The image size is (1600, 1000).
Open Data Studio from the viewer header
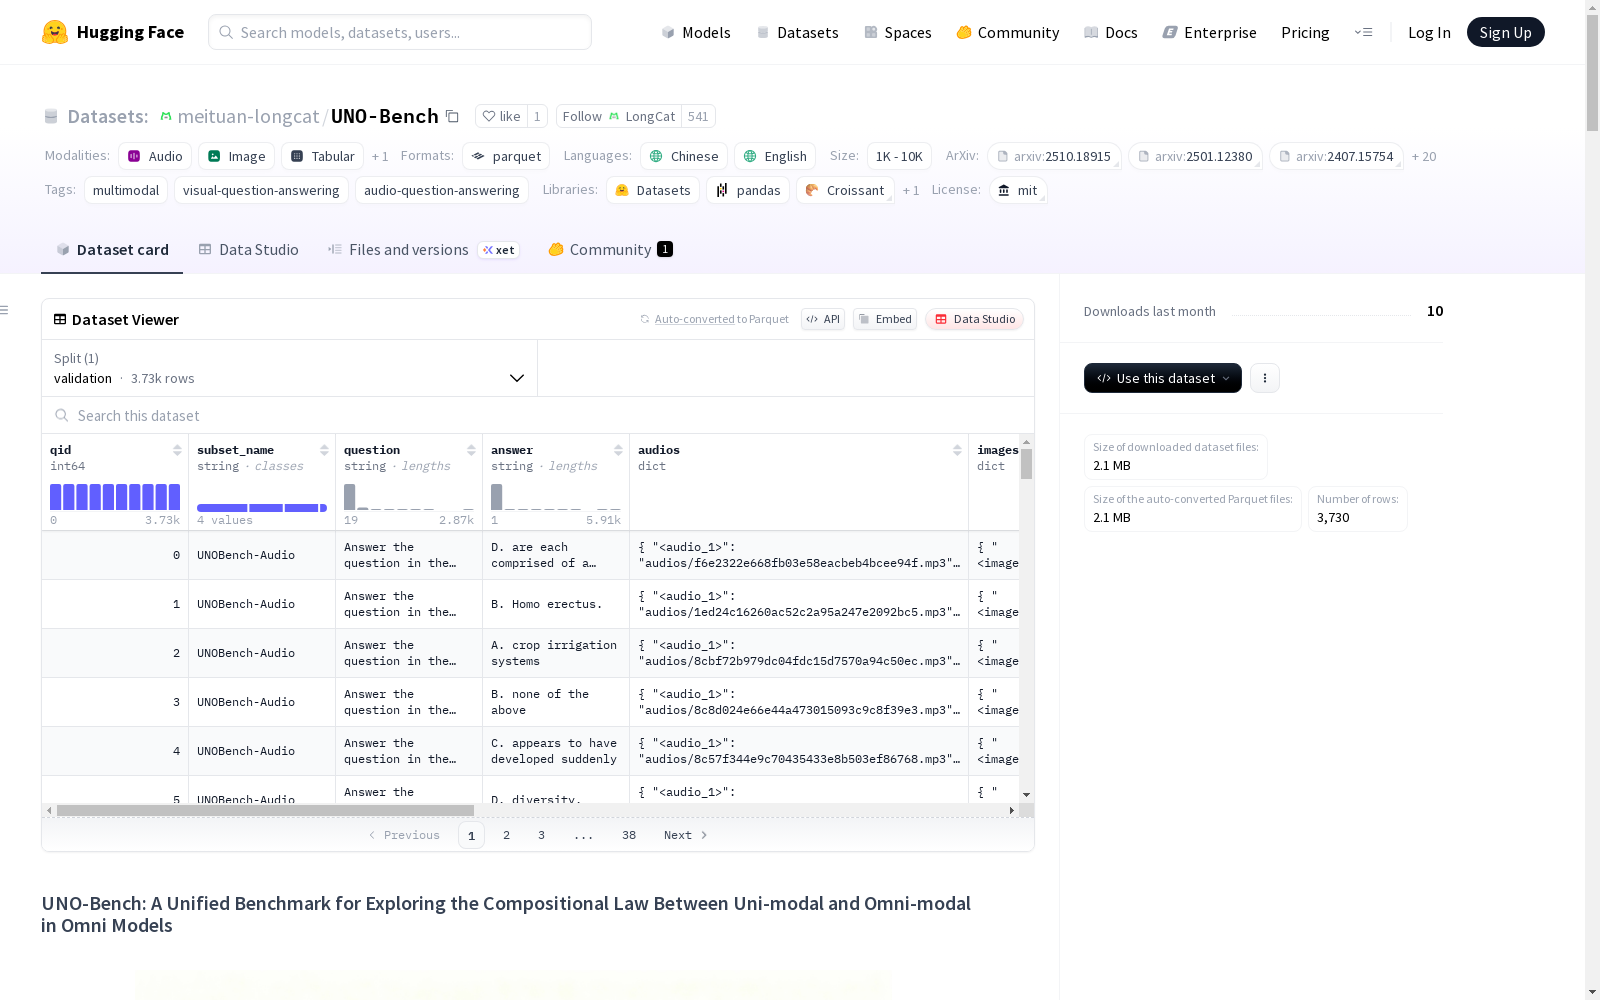click(975, 319)
